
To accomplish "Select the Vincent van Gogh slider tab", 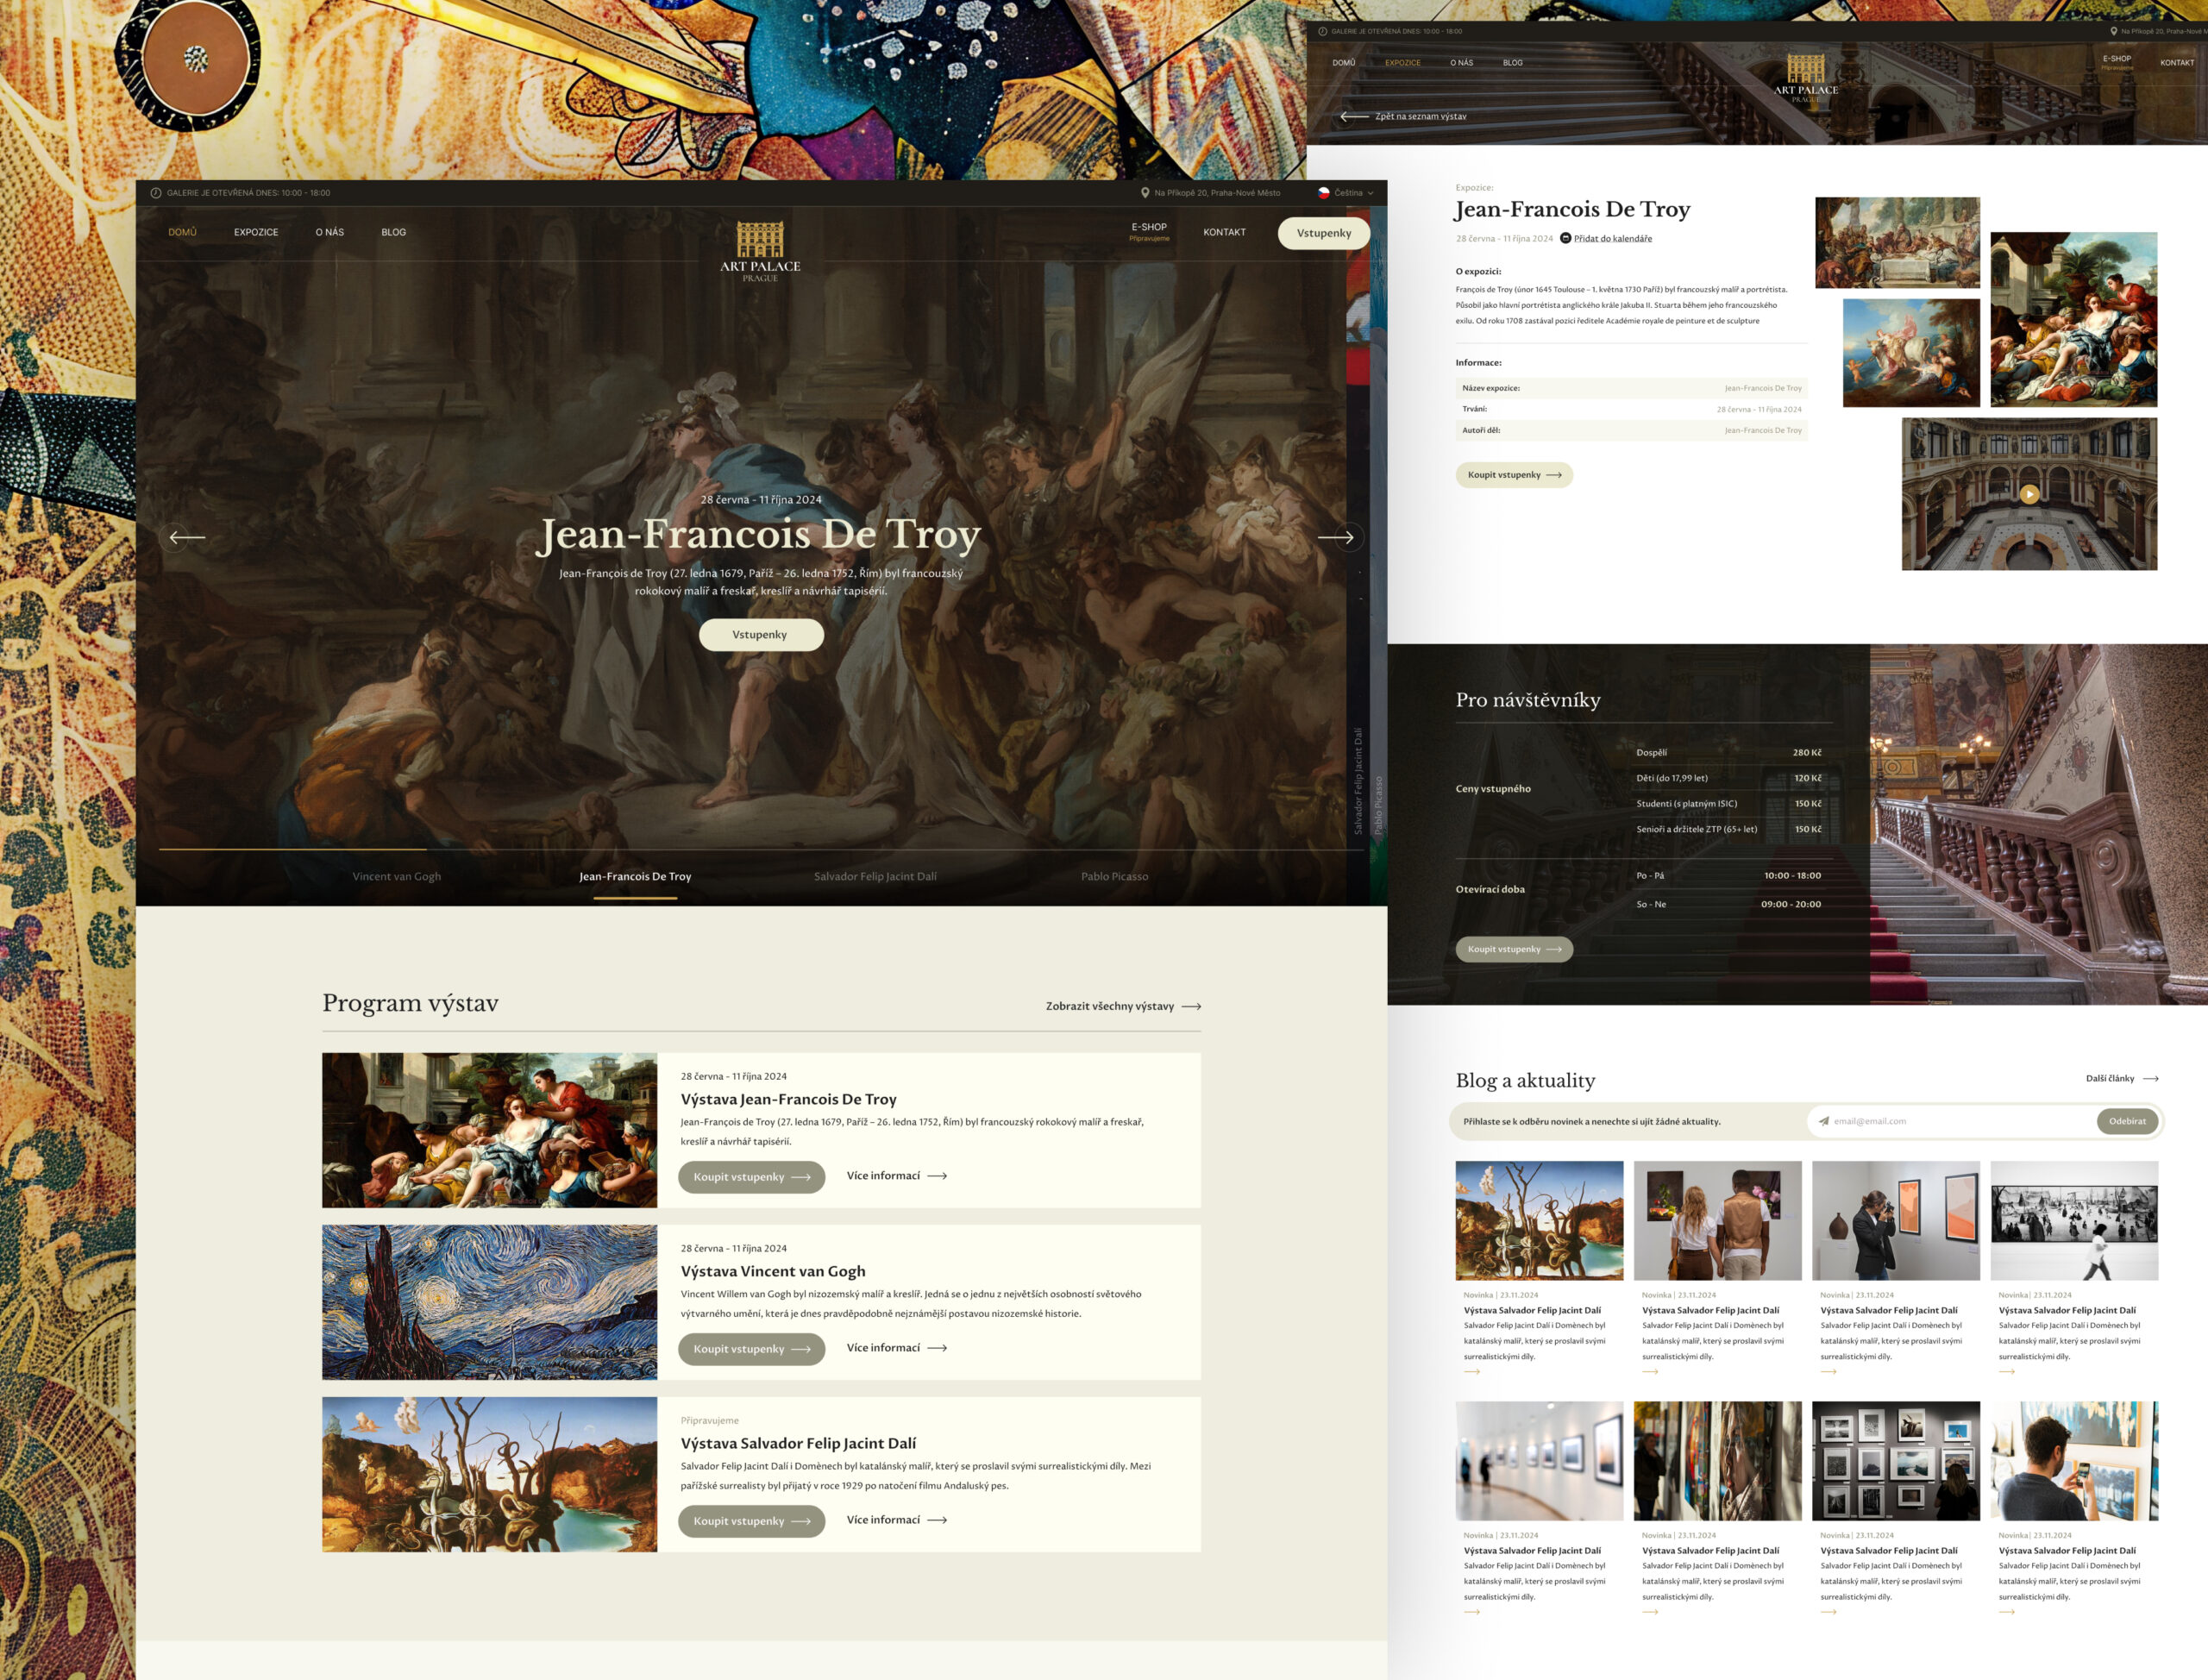I will [x=396, y=876].
